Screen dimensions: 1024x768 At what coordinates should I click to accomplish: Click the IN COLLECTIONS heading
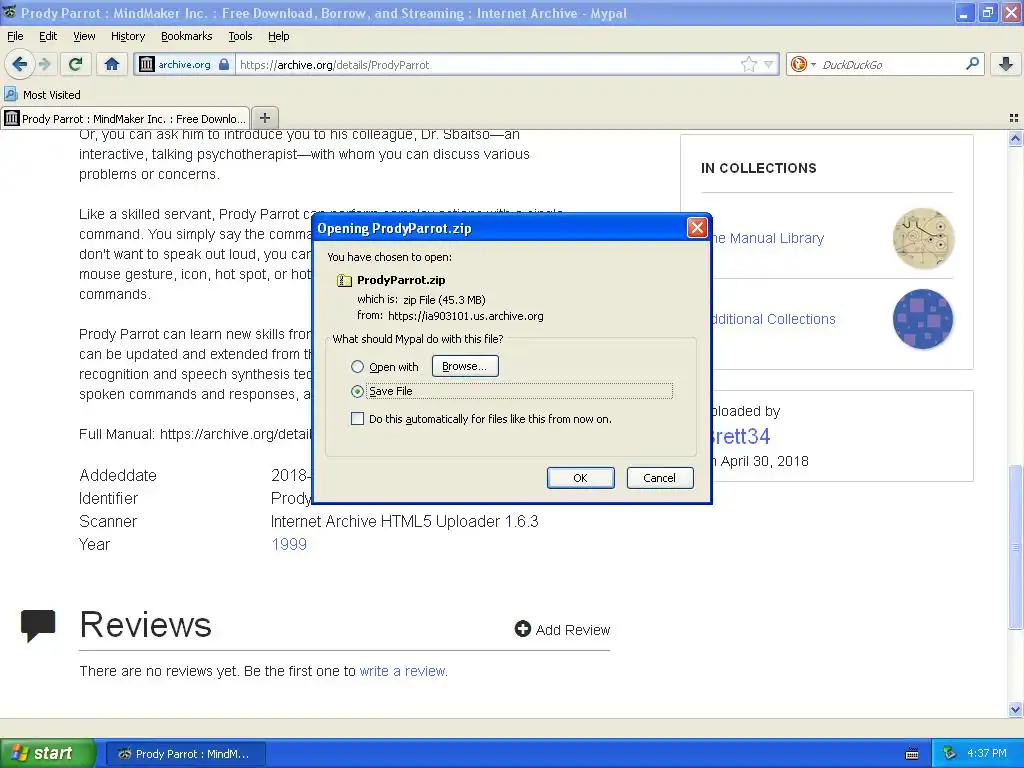759,168
